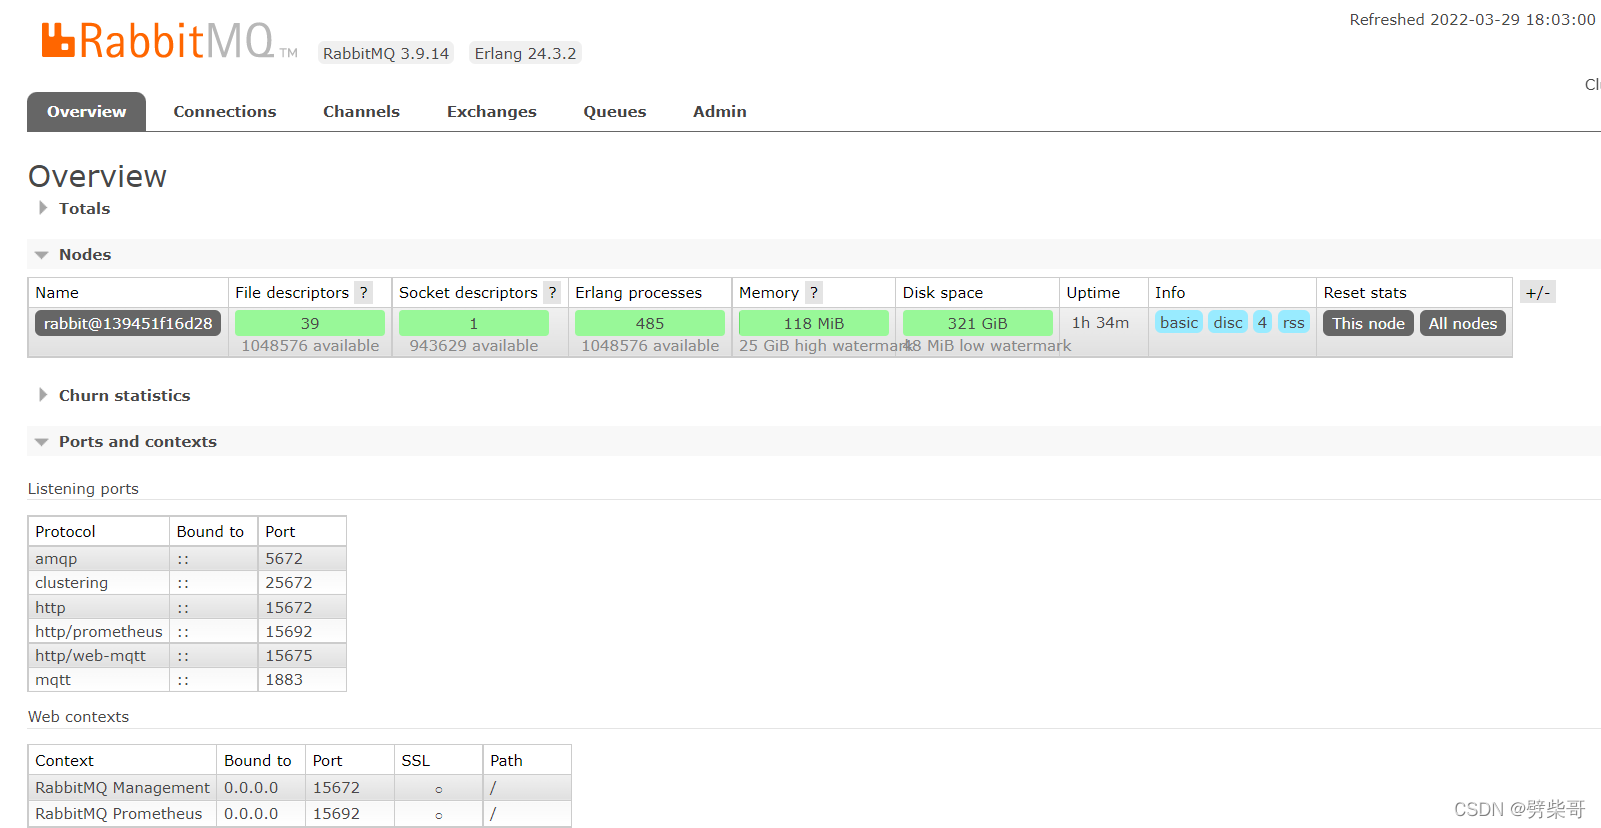Click port value 5672
Screen dimensions: 1601x828
click(284, 558)
